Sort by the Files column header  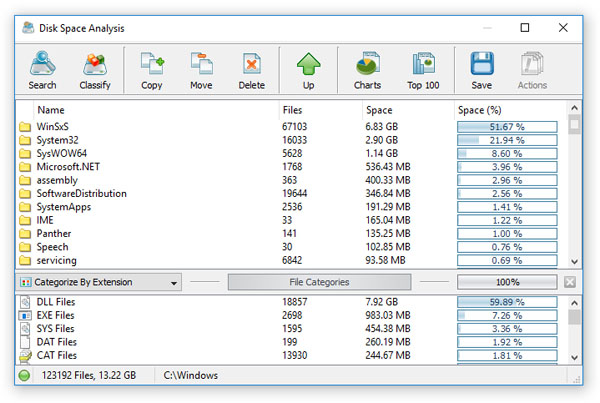[292, 110]
